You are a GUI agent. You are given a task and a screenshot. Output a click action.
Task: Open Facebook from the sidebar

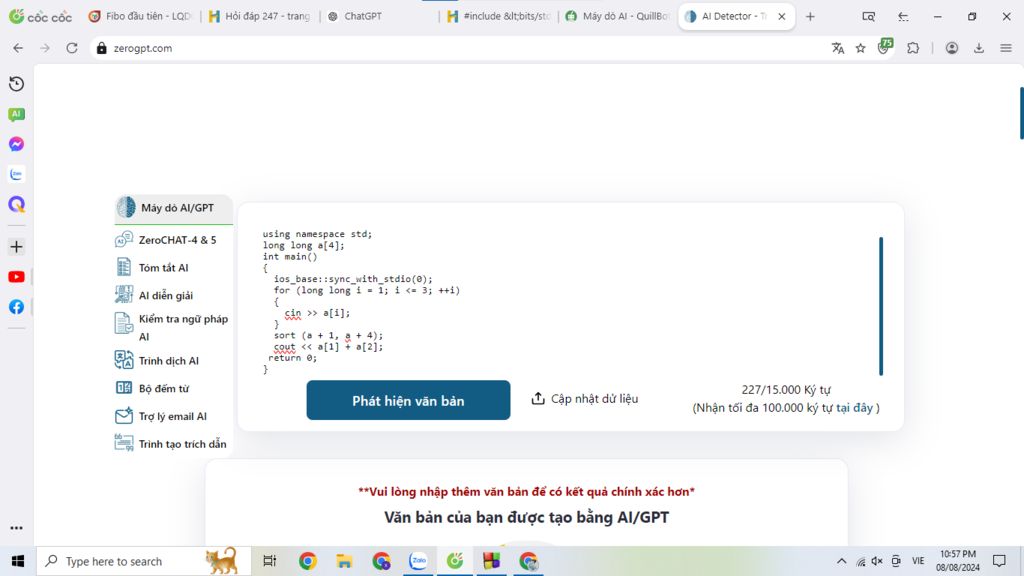click(x=16, y=307)
